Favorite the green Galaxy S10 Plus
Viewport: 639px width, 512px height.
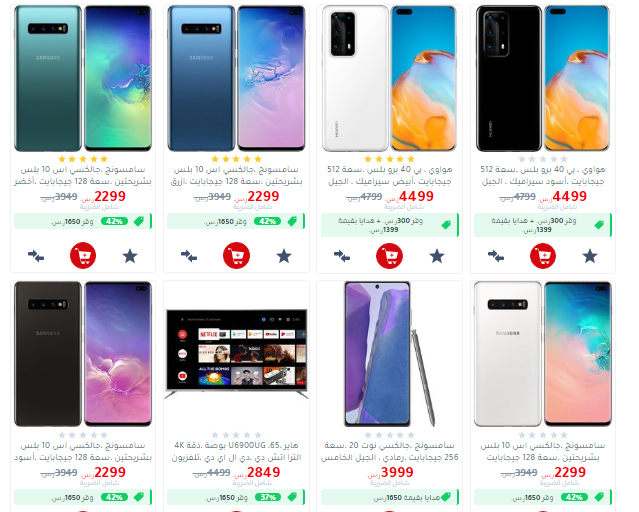130,256
